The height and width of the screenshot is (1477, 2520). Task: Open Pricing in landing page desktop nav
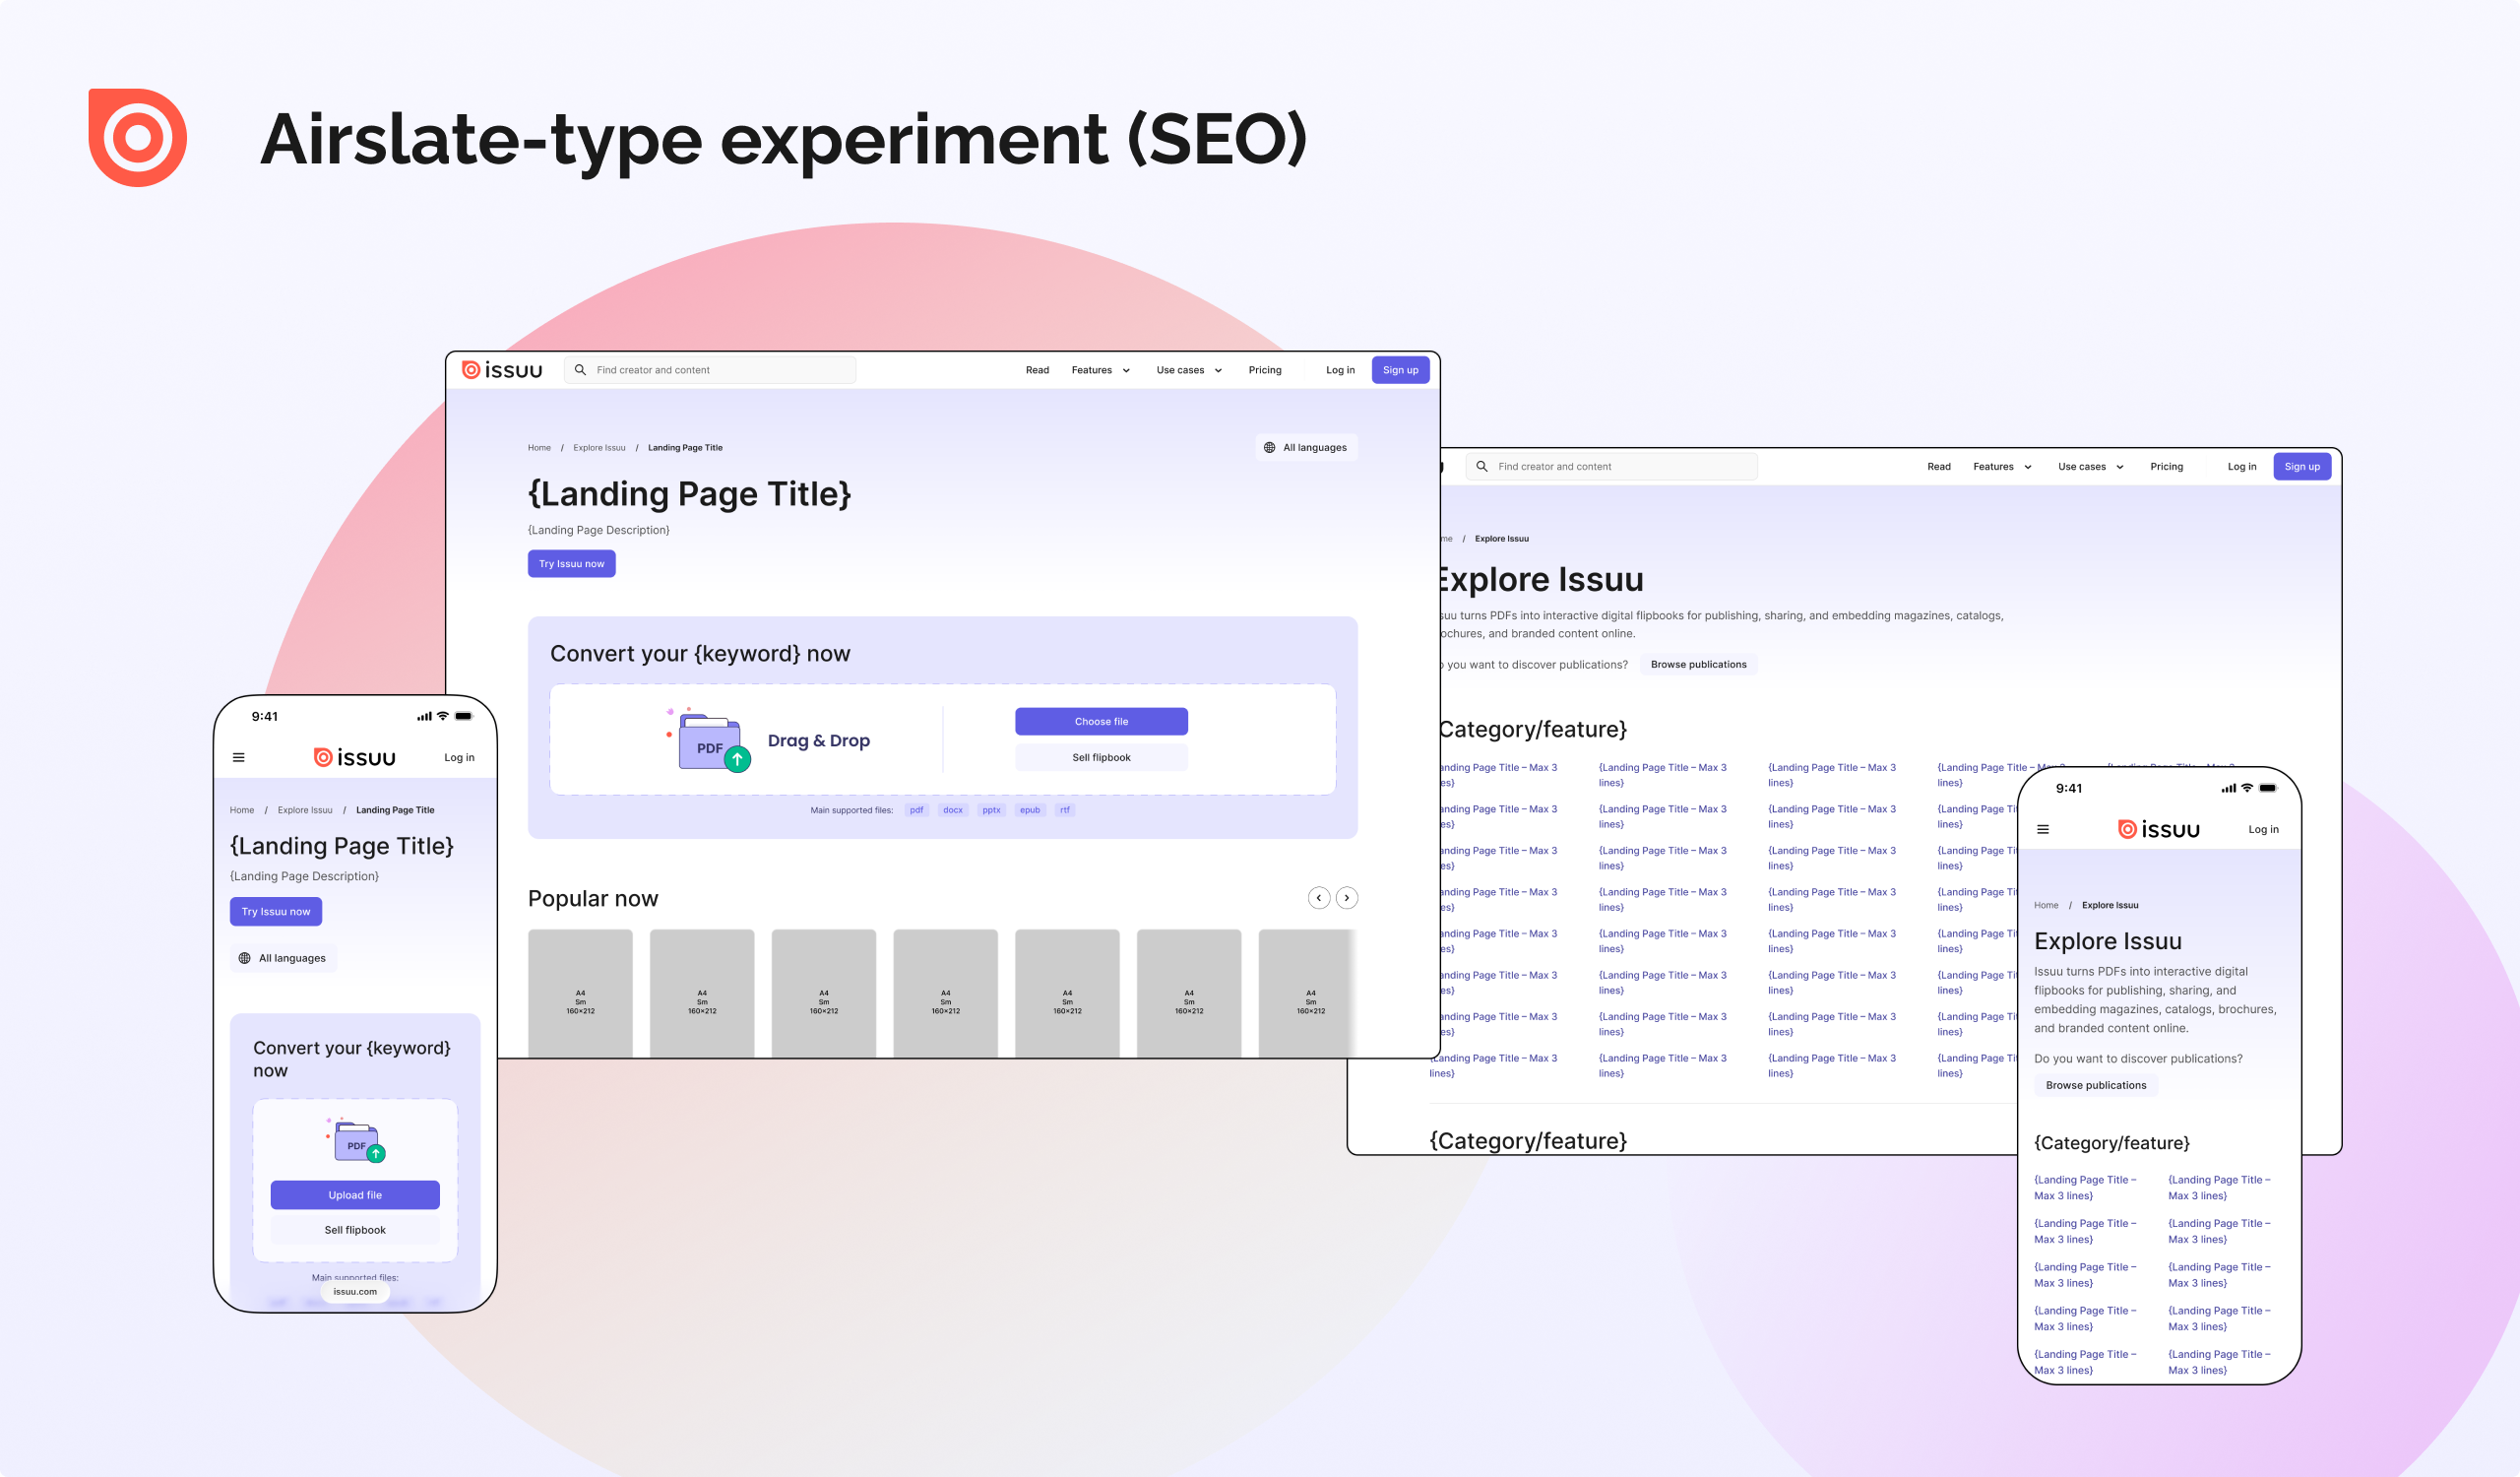tap(1265, 370)
